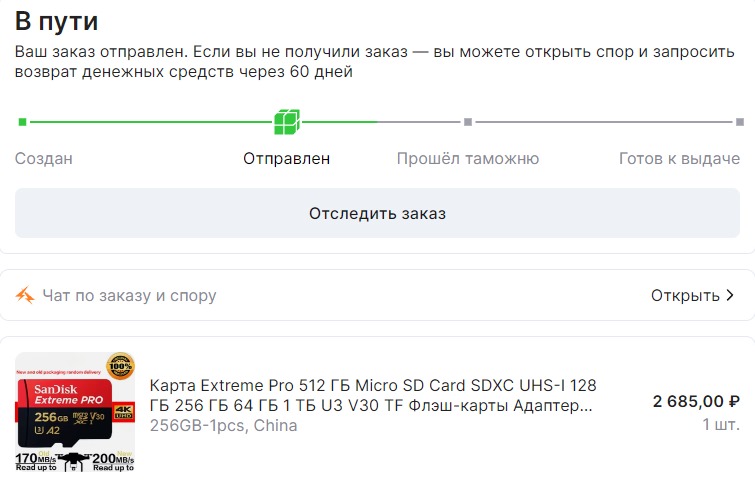Screen dimensions: 755x481
Task: Click the green box icon on the progress tracker
Action: coord(287,123)
